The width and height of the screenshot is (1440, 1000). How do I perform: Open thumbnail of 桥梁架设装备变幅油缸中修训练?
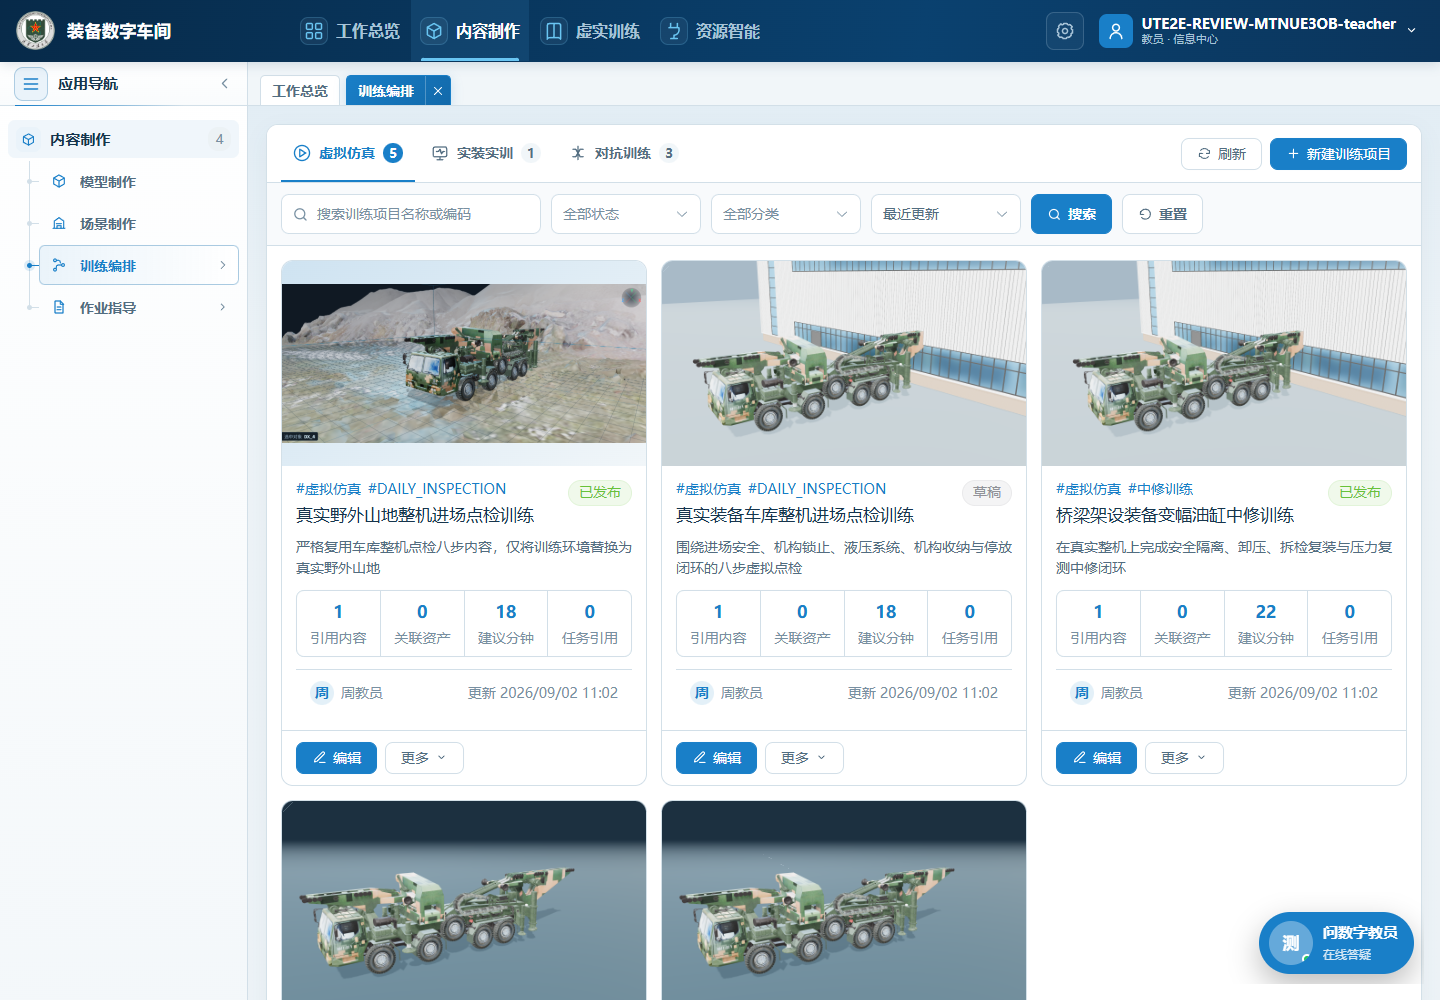coord(1224,363)
